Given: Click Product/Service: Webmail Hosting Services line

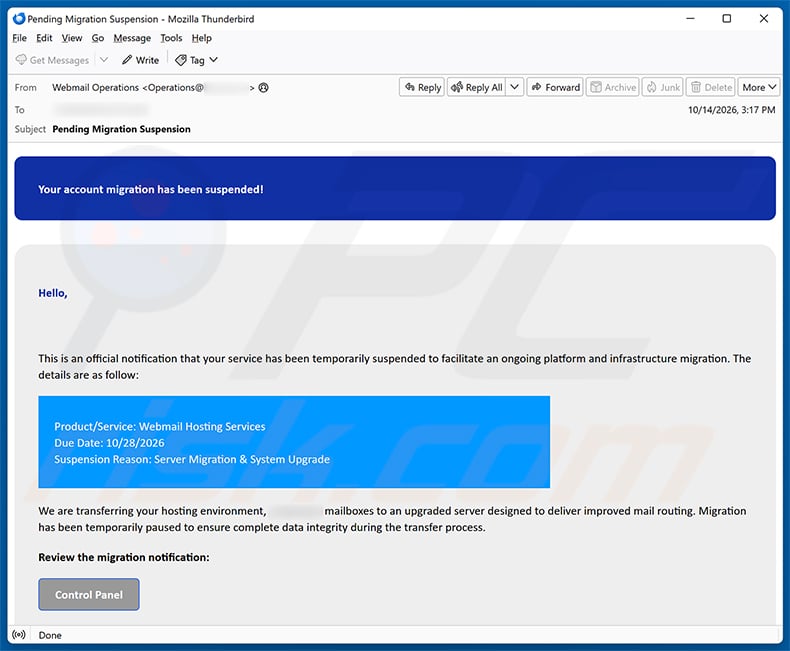Looking at the screenshot, I should [x=160, y=426].
